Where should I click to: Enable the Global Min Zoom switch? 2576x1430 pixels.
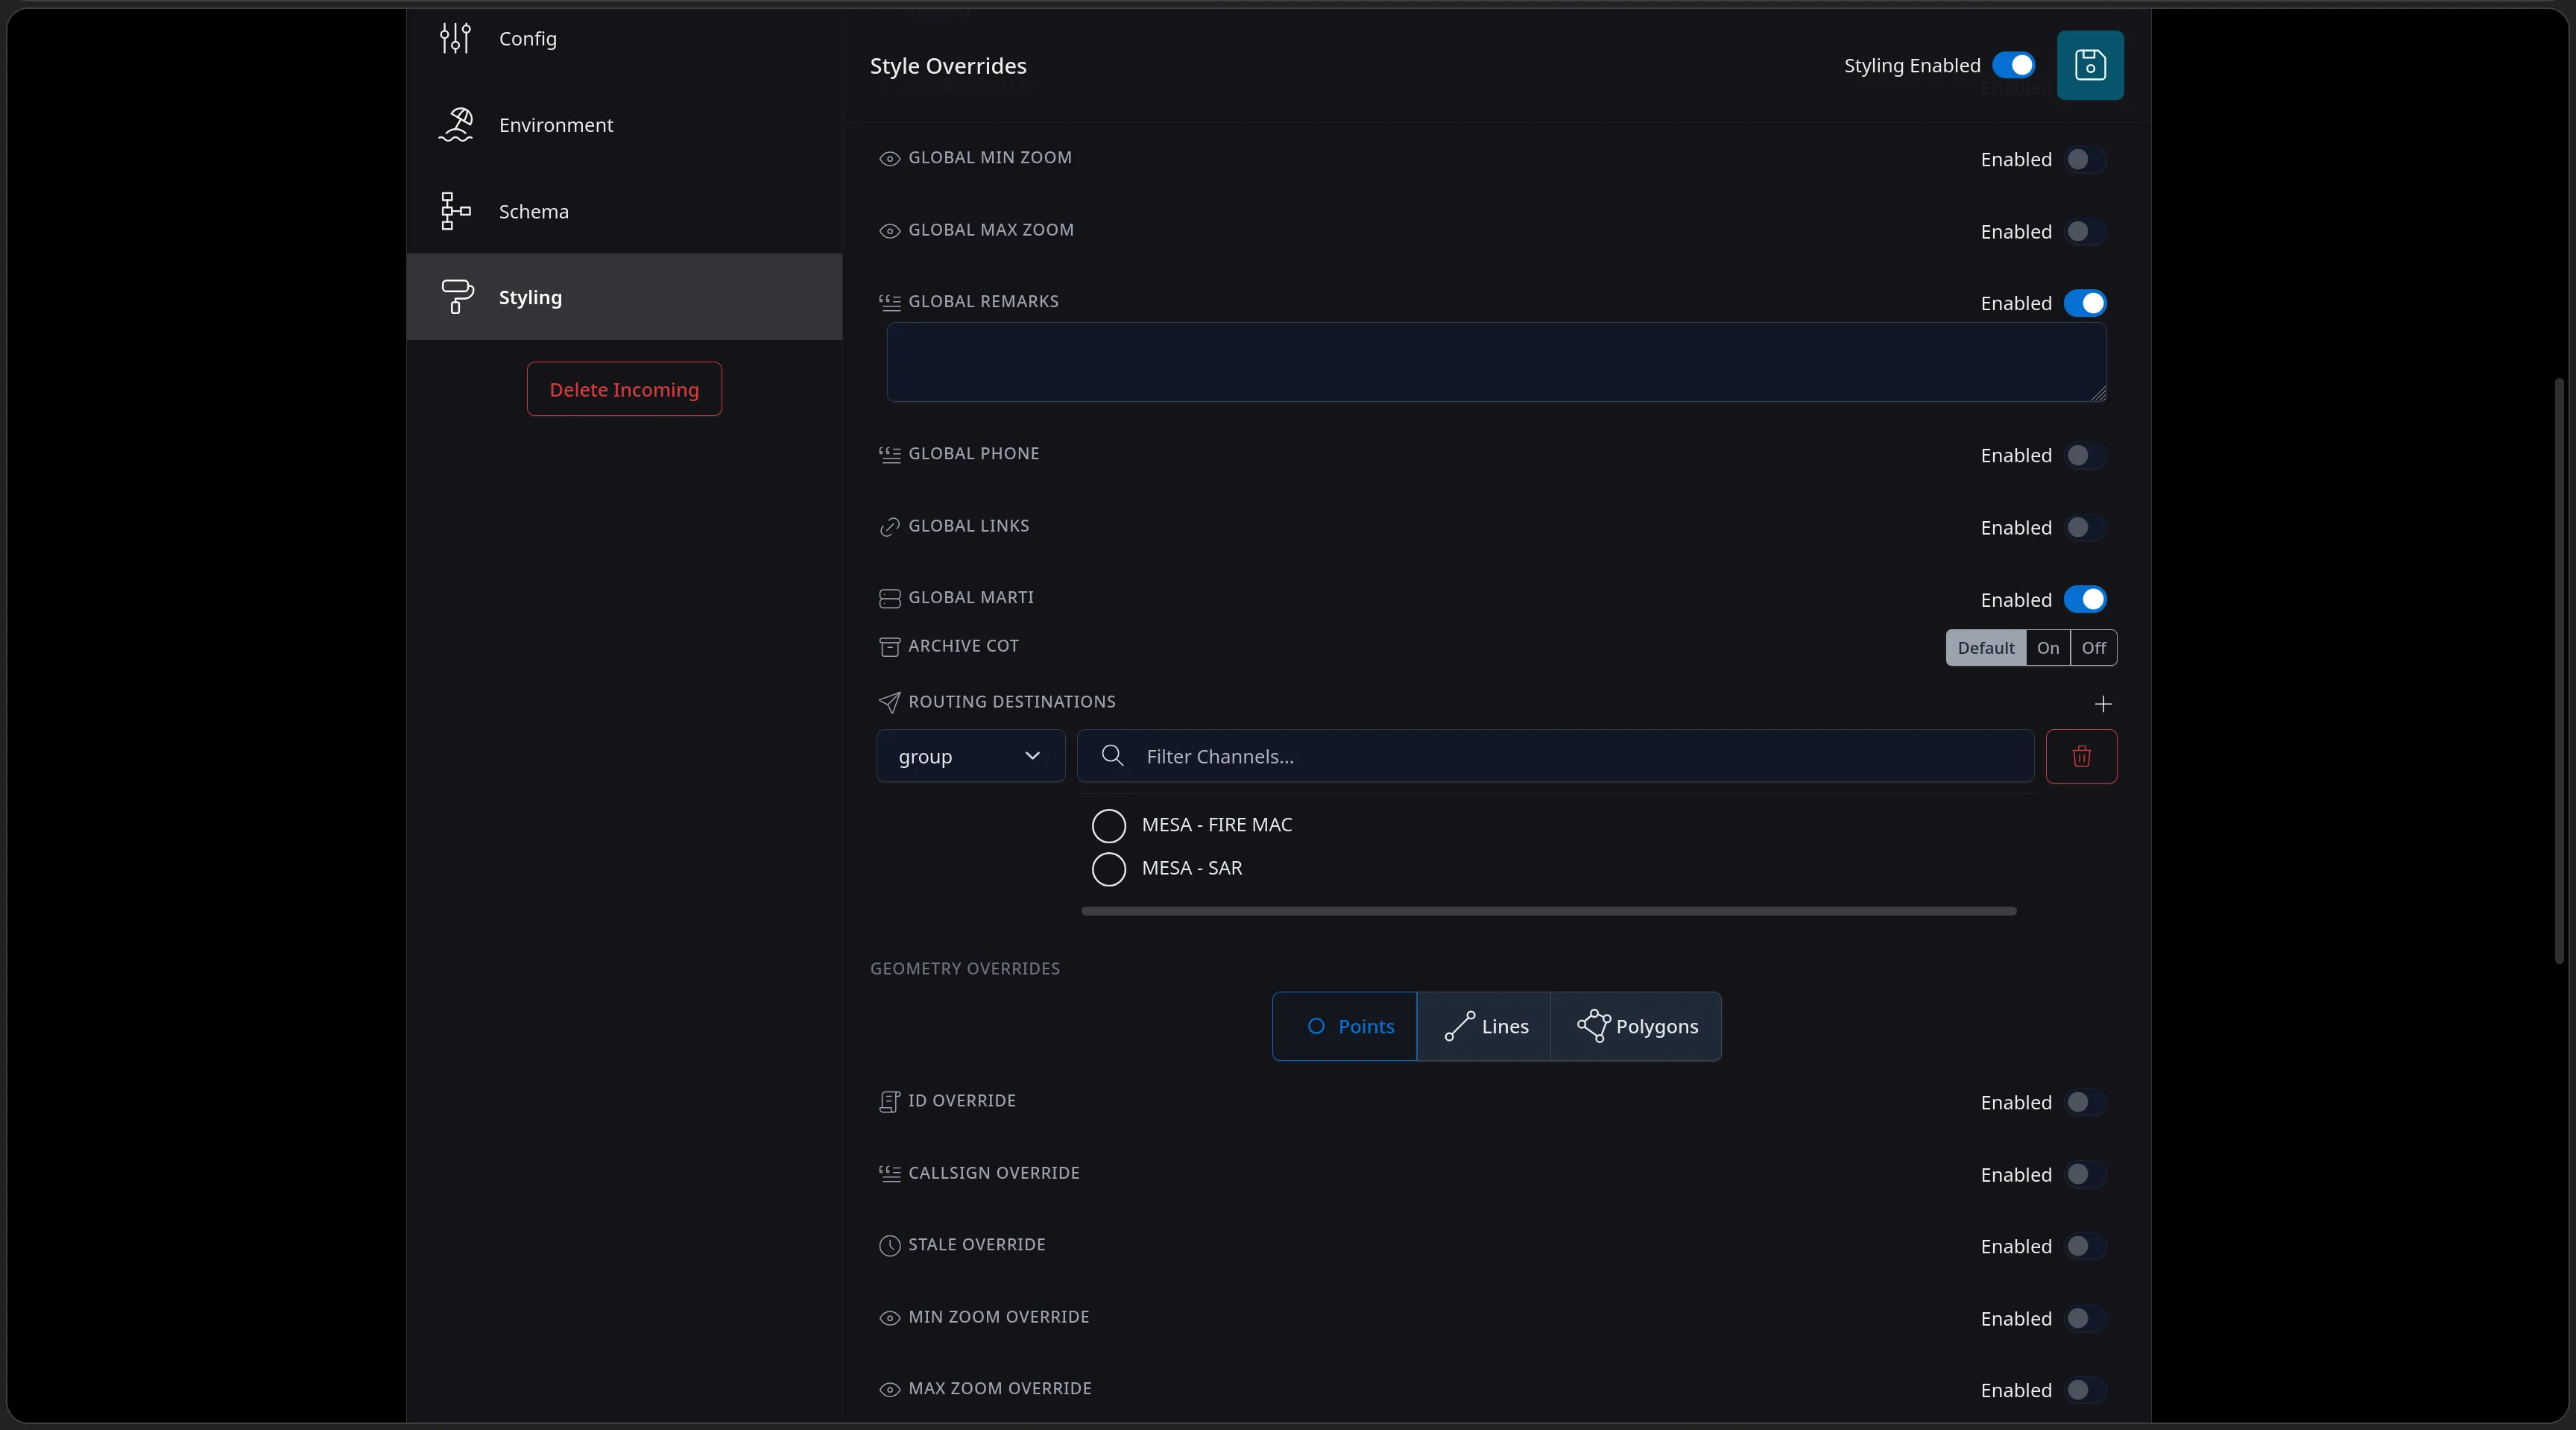click(x=2085, y=159)
